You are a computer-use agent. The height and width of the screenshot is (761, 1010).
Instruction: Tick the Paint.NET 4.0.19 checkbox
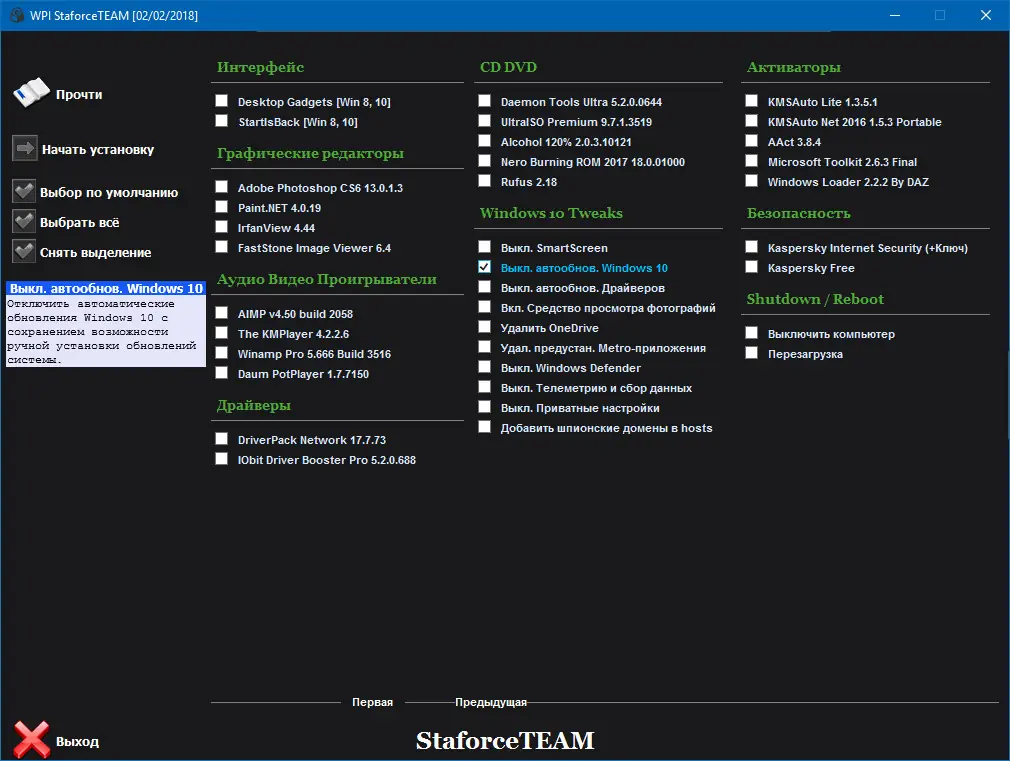click(x=222, y=206)
